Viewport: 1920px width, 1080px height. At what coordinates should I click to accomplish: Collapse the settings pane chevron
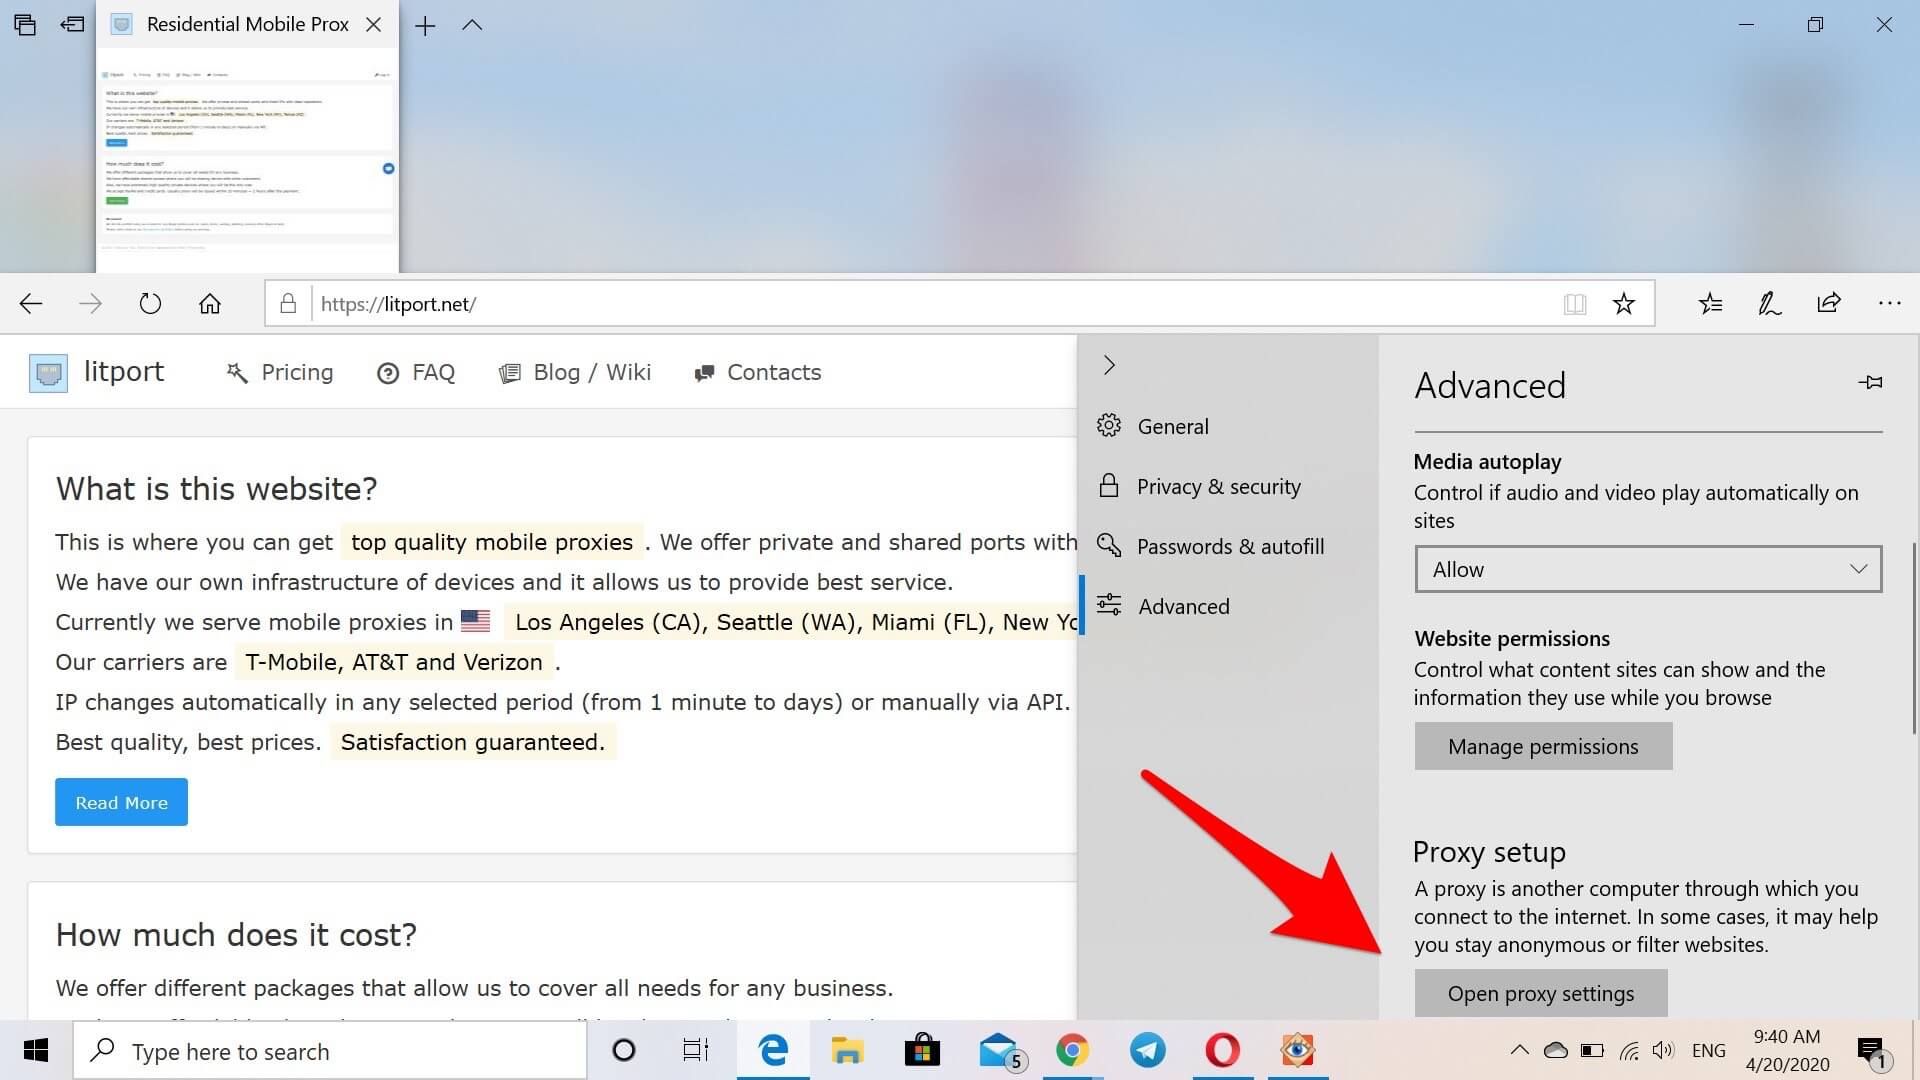coord(1108,365)
